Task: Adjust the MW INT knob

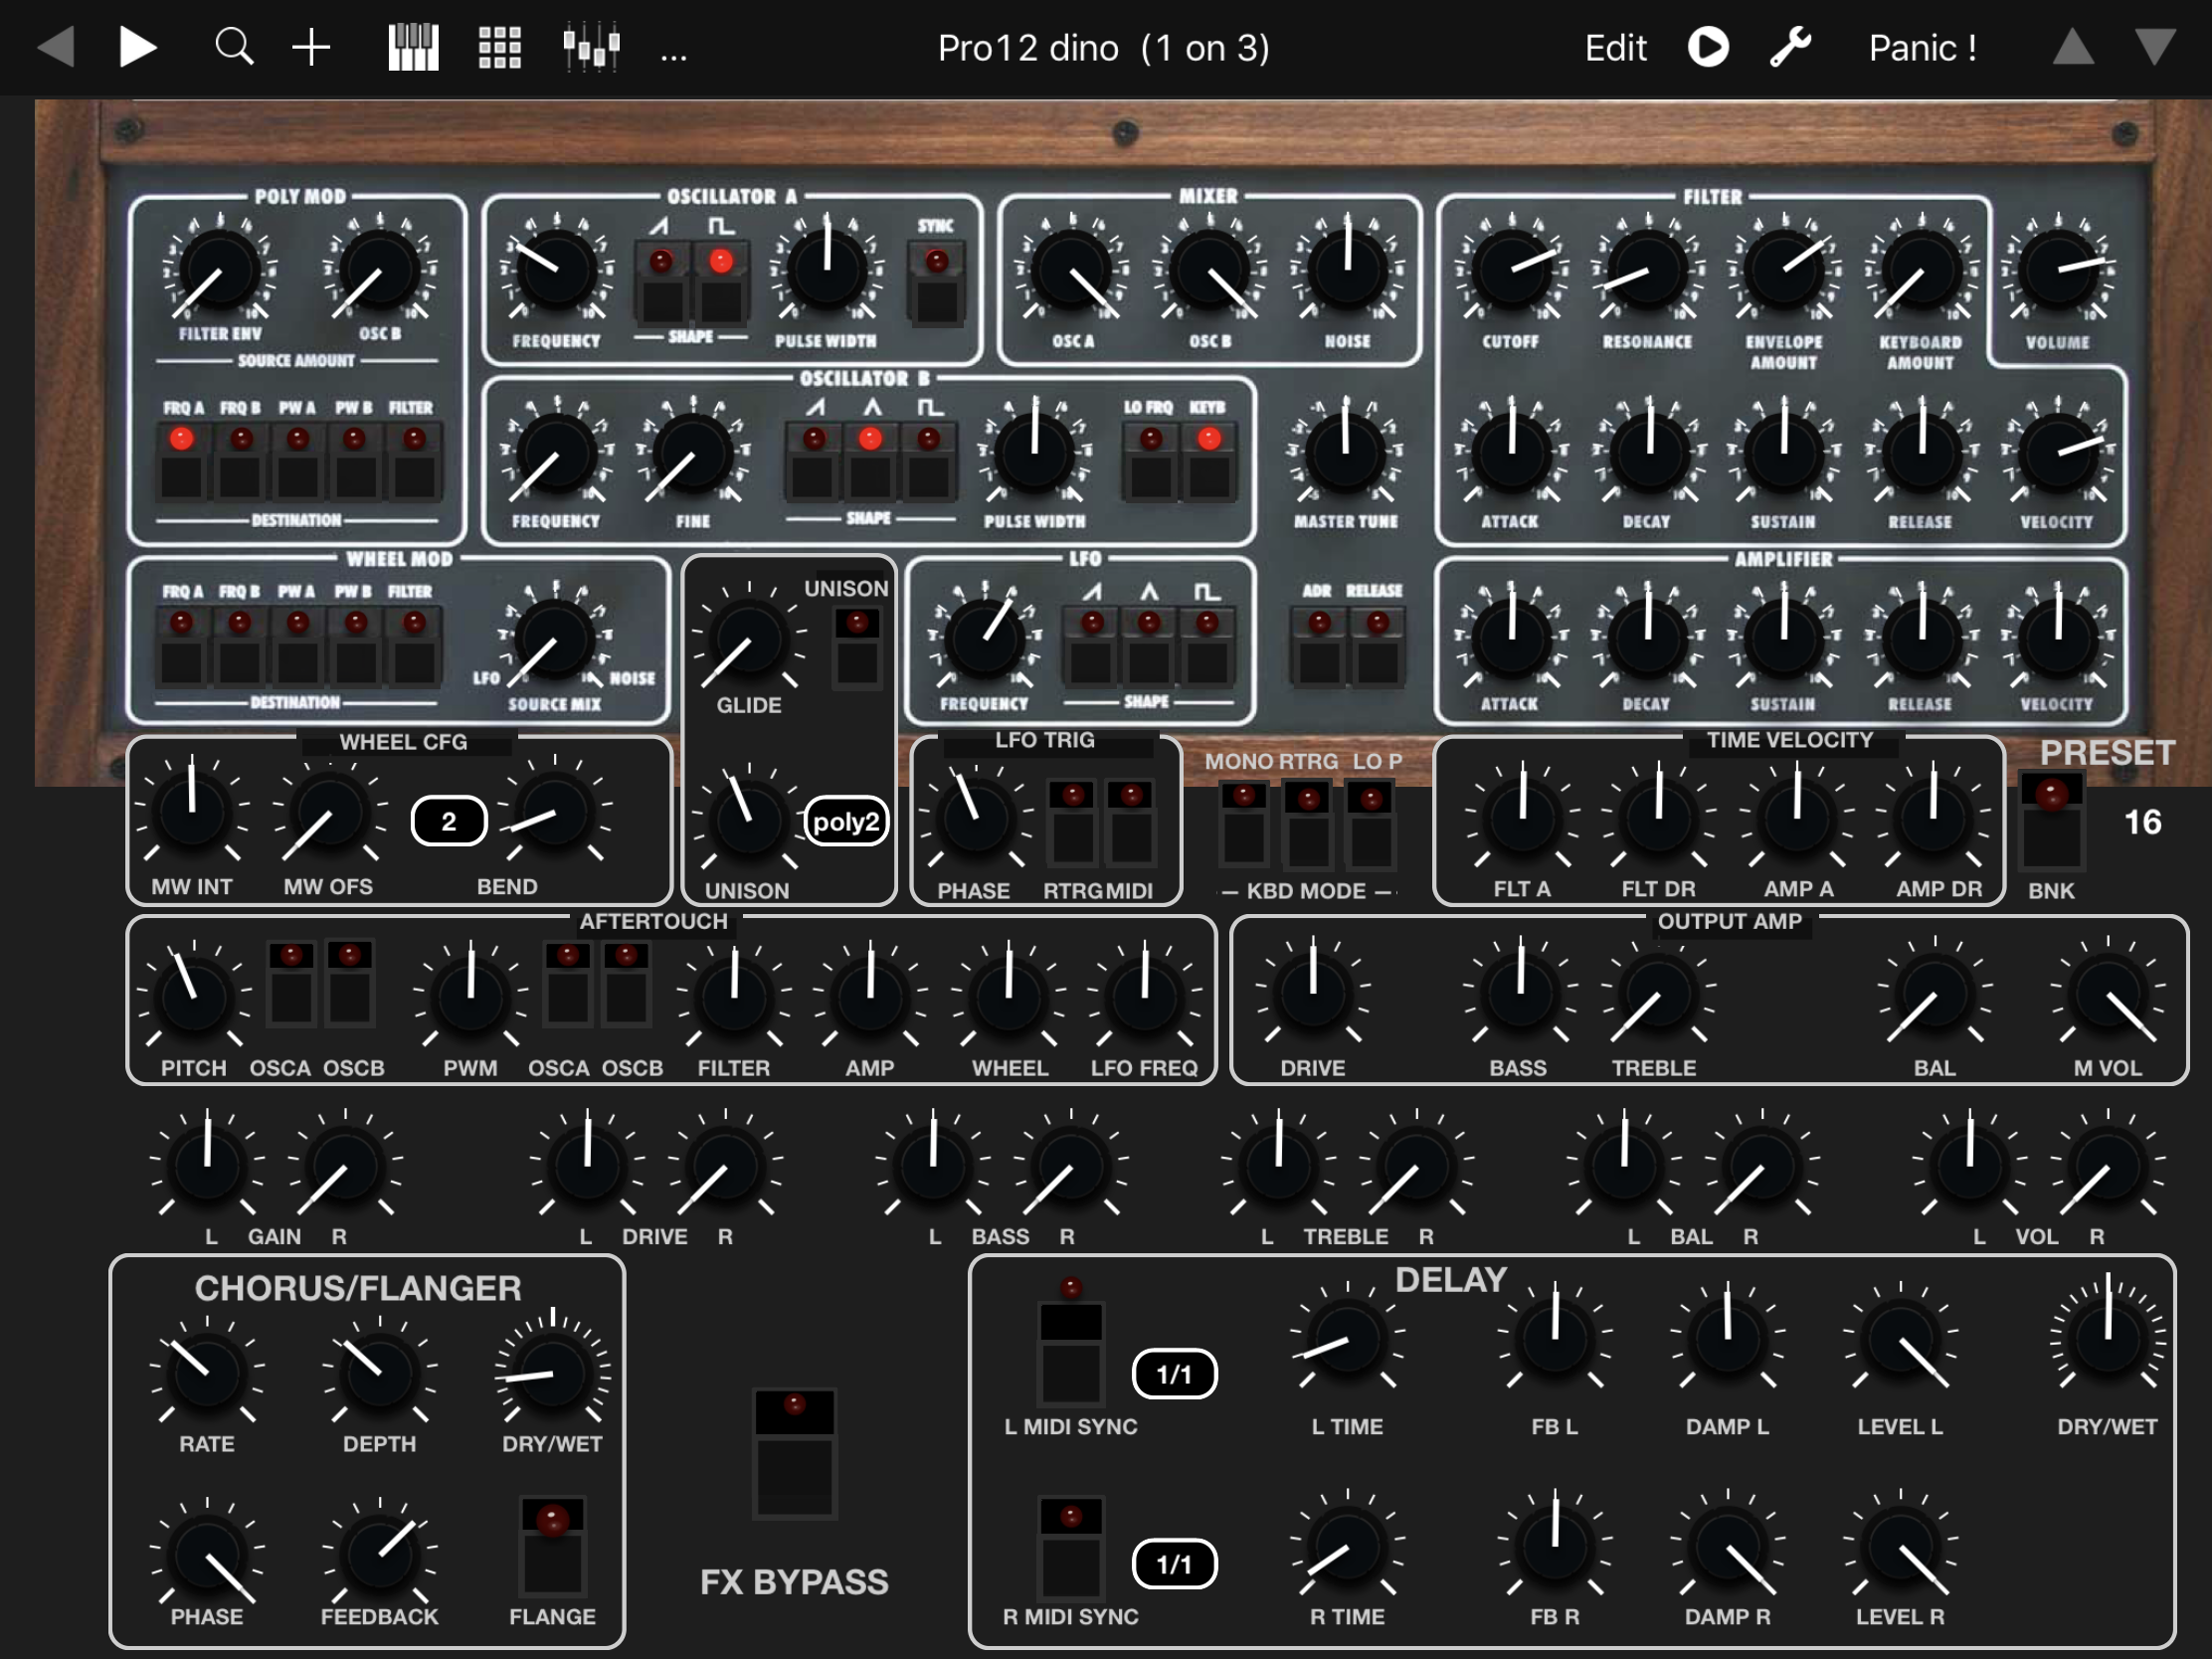Action: tap(192, 814)
